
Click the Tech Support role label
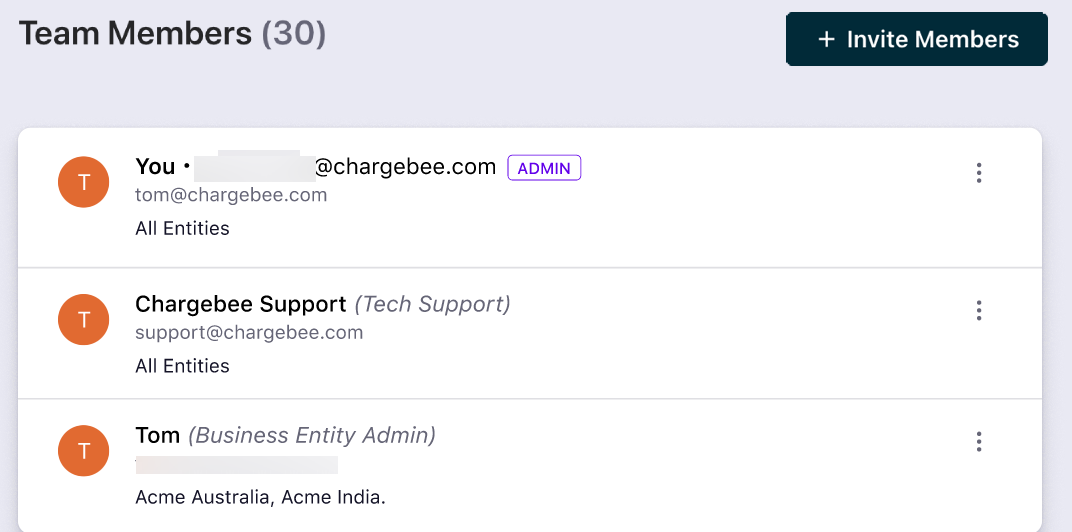point(433,304)
